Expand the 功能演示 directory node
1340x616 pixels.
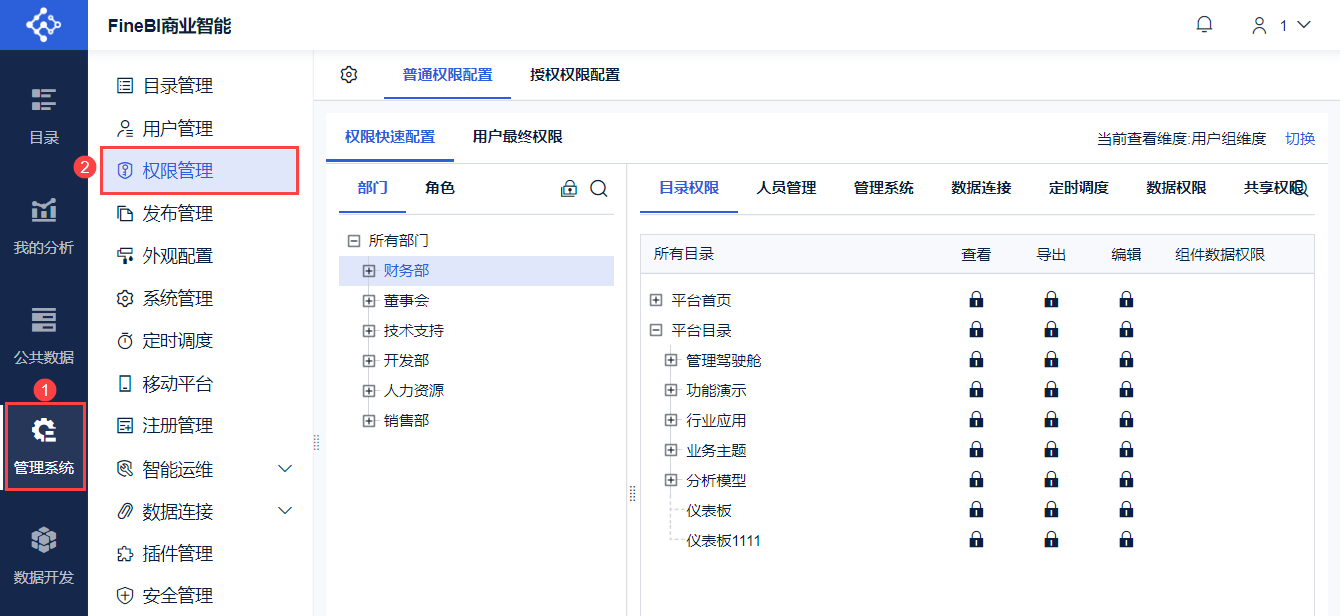coord(671,390)
